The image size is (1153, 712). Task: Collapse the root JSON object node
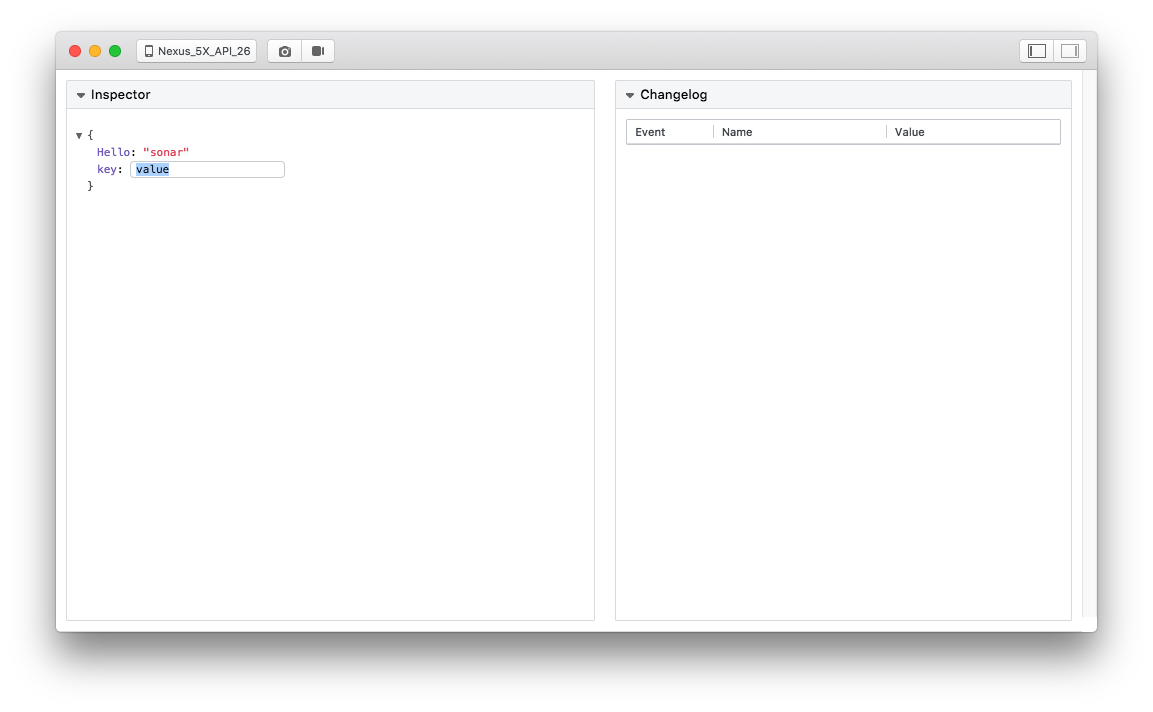[79, 134]
